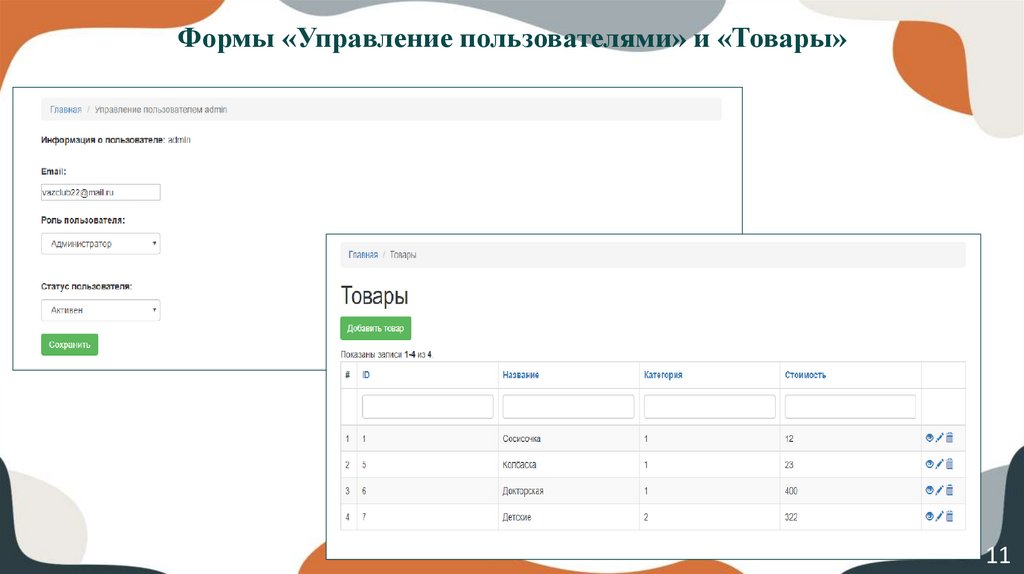The width and height of the screenshot is (1024, 574).
Task: Sort the table by ID column
Action: click(x=366, y=375)
